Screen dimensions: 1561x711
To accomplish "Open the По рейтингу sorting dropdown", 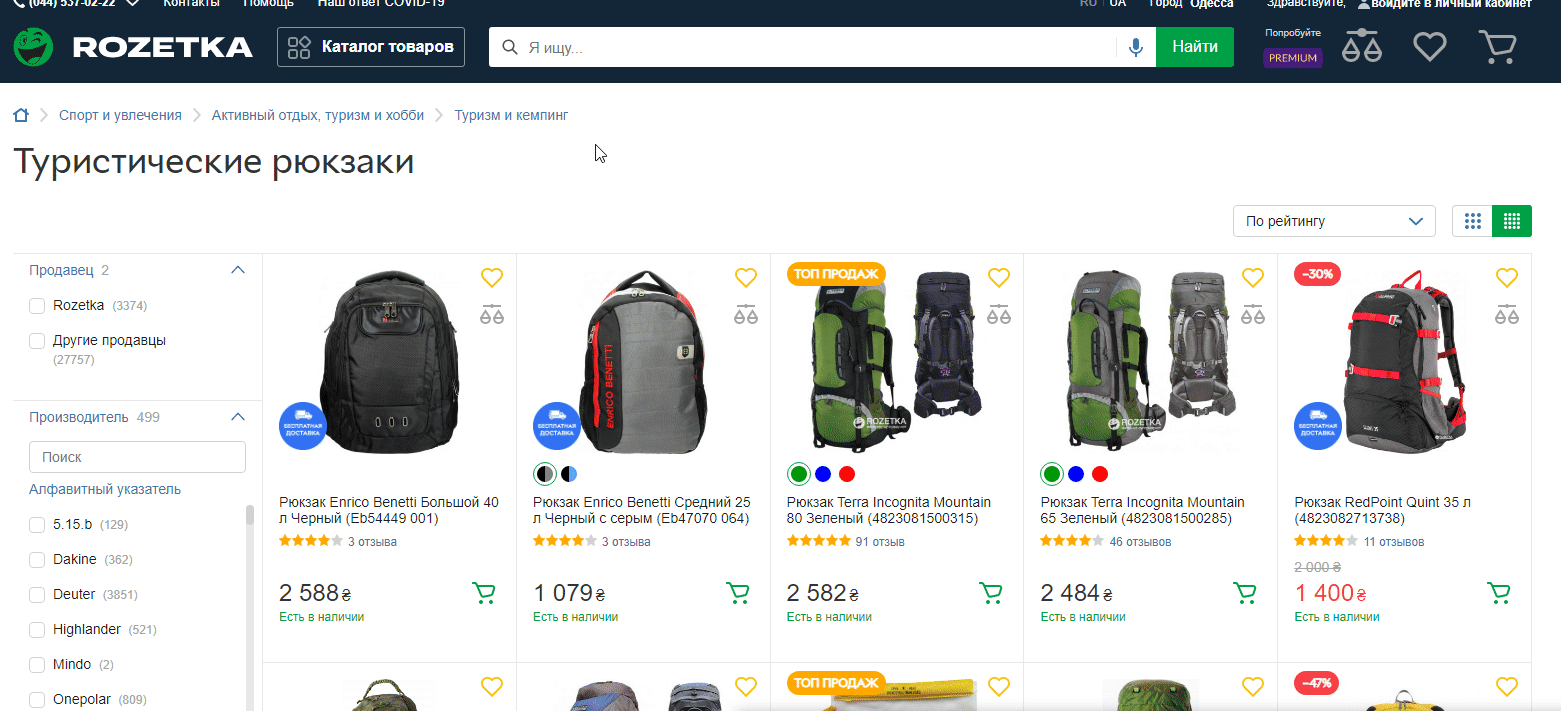I will [x=1334, y=221].
